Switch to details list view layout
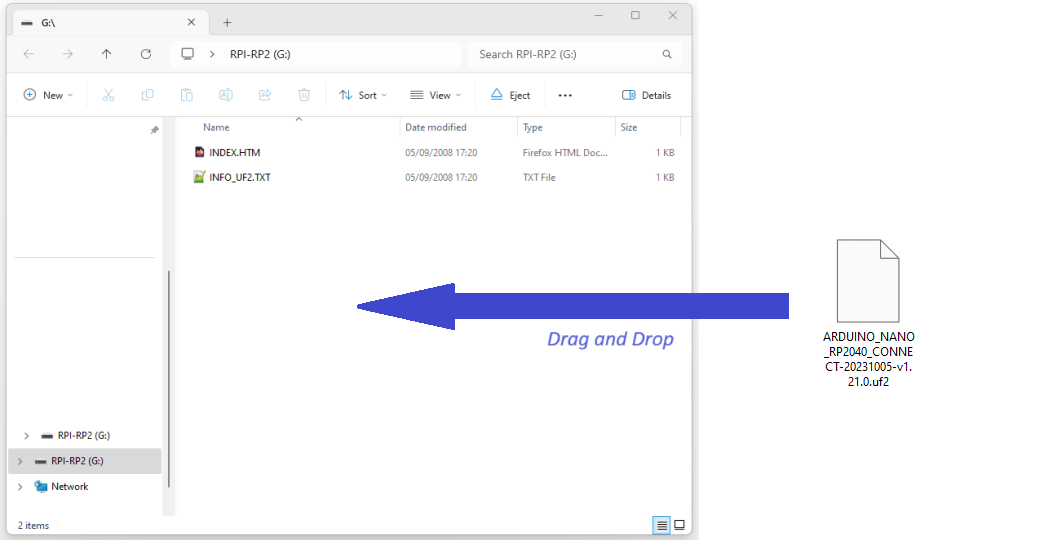 tap(661, 525)
